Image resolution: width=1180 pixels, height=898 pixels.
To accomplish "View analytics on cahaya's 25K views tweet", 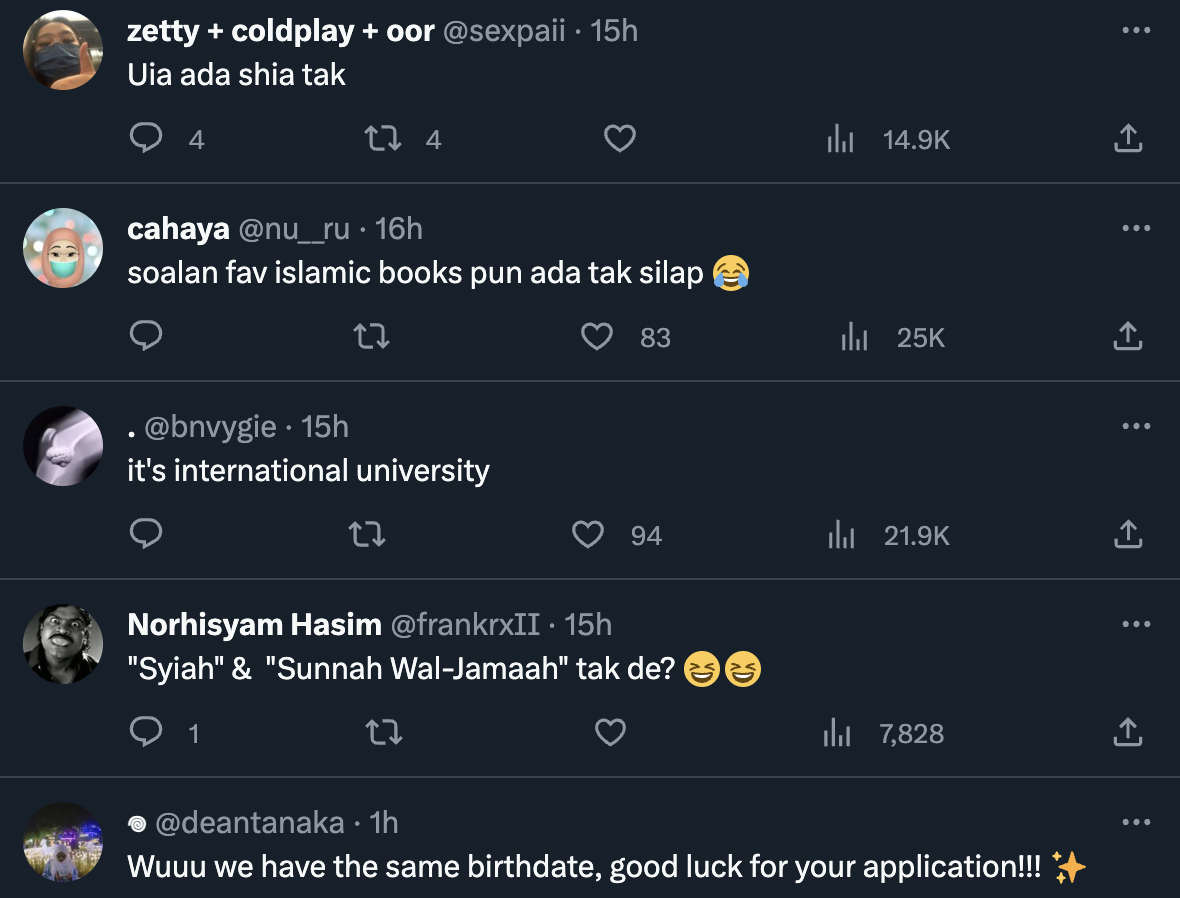I will [x=853, y=337].
